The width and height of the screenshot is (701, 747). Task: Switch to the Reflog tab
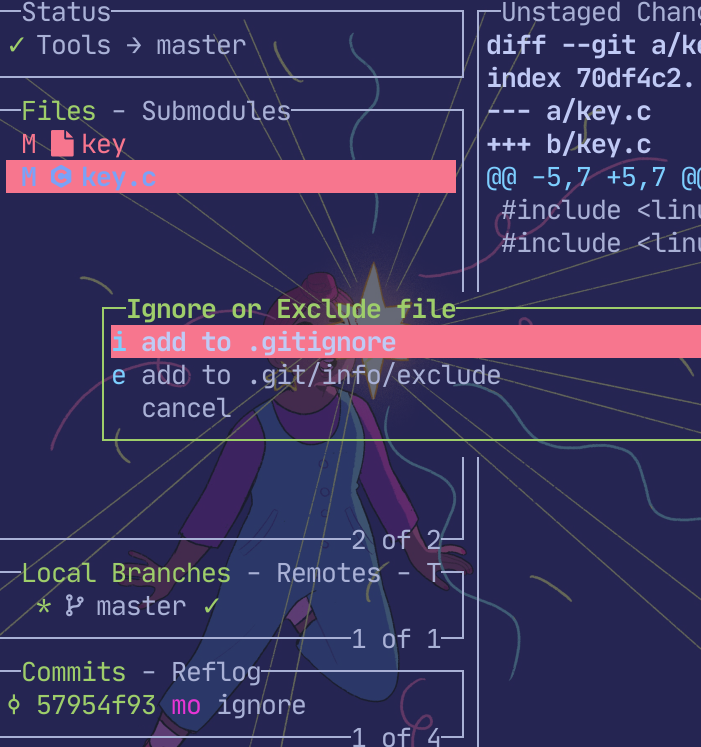216,673
